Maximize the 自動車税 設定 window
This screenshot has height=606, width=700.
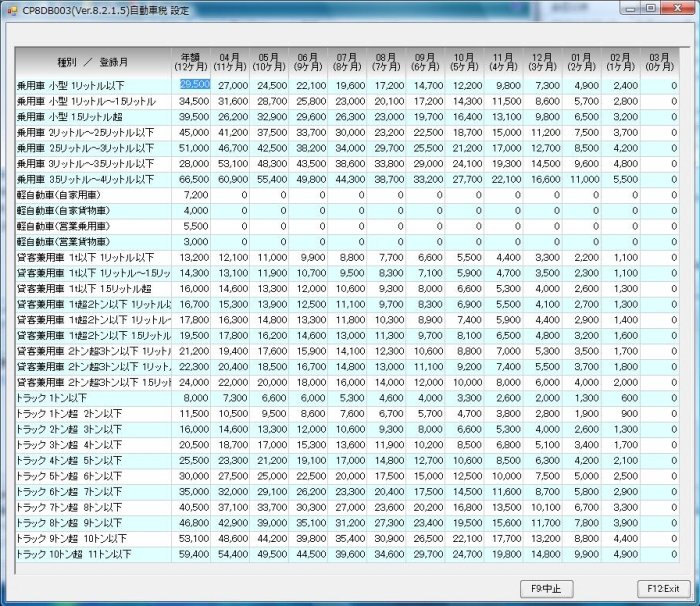point(650,8)
